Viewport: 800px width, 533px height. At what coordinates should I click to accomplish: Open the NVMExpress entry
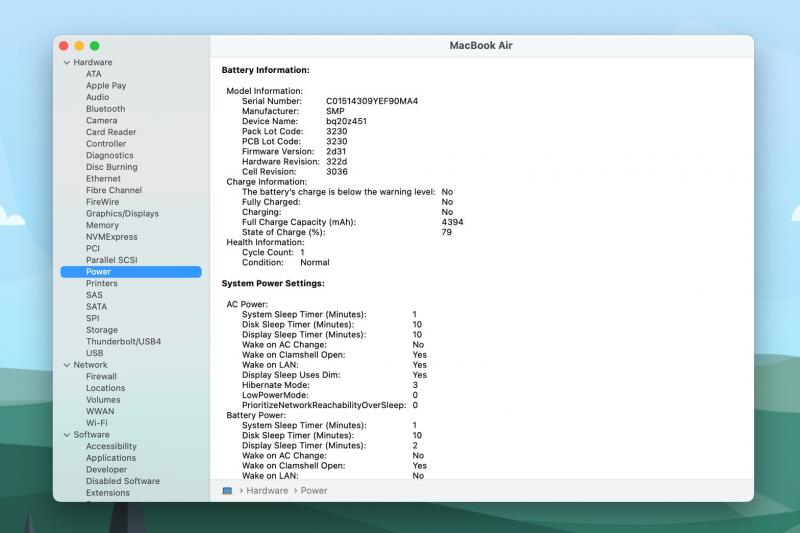[111, 237]
